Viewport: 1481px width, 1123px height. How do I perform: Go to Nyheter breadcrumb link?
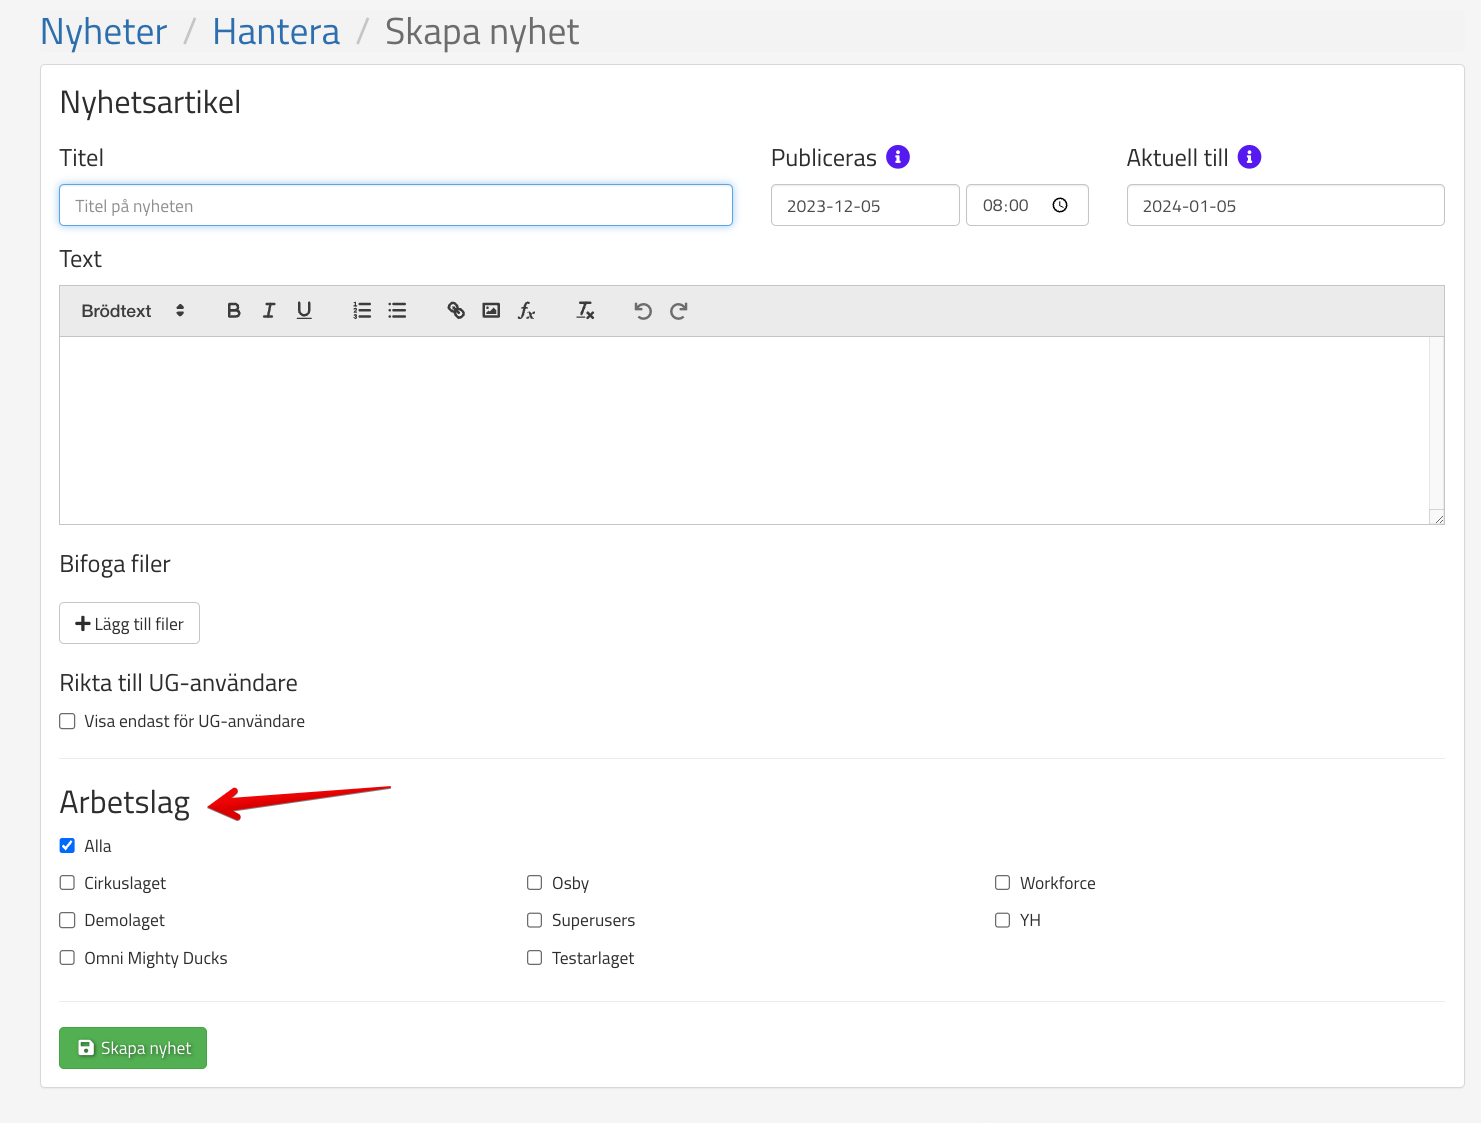104,32
